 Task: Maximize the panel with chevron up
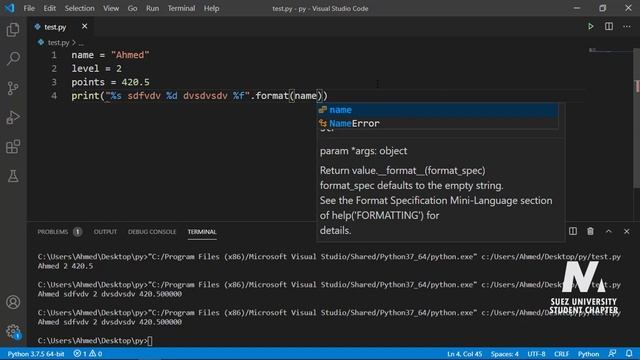pos(609,231)
